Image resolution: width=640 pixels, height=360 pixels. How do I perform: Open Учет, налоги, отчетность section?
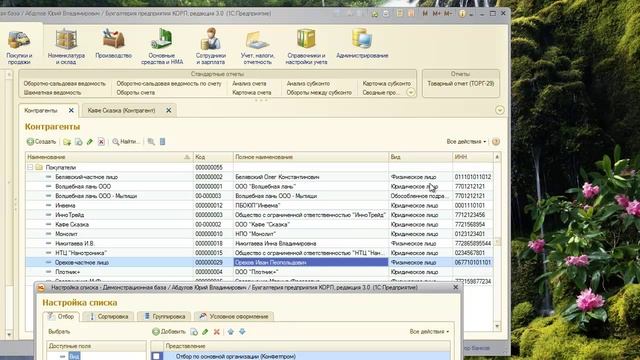point(257,47)
